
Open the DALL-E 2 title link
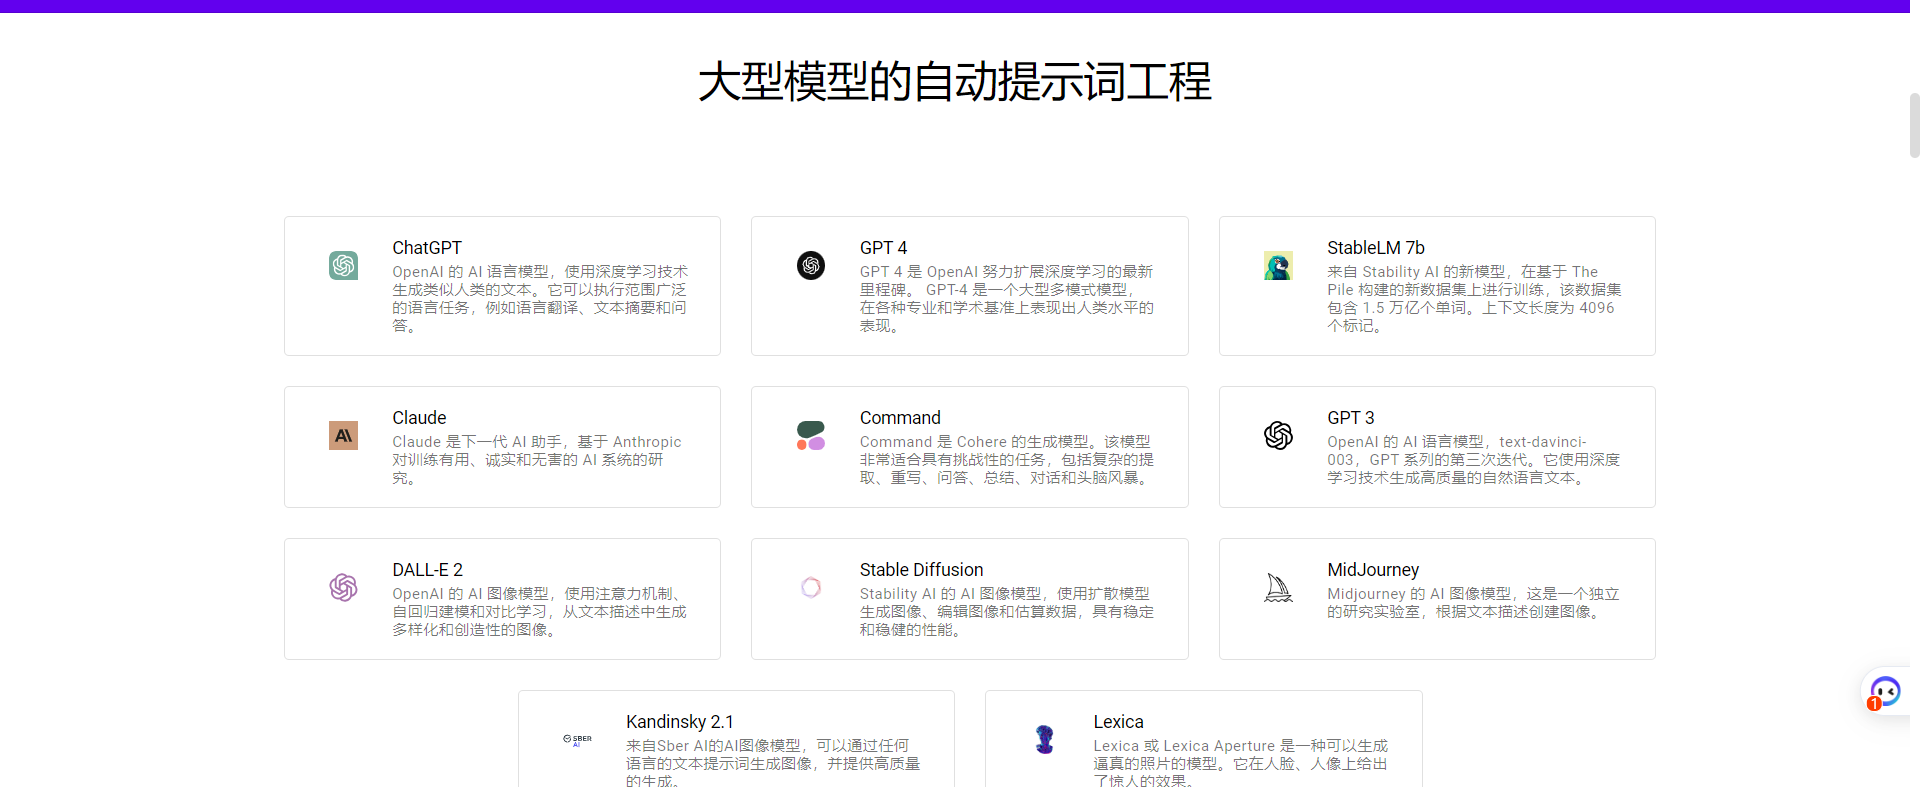pos(427,570)
